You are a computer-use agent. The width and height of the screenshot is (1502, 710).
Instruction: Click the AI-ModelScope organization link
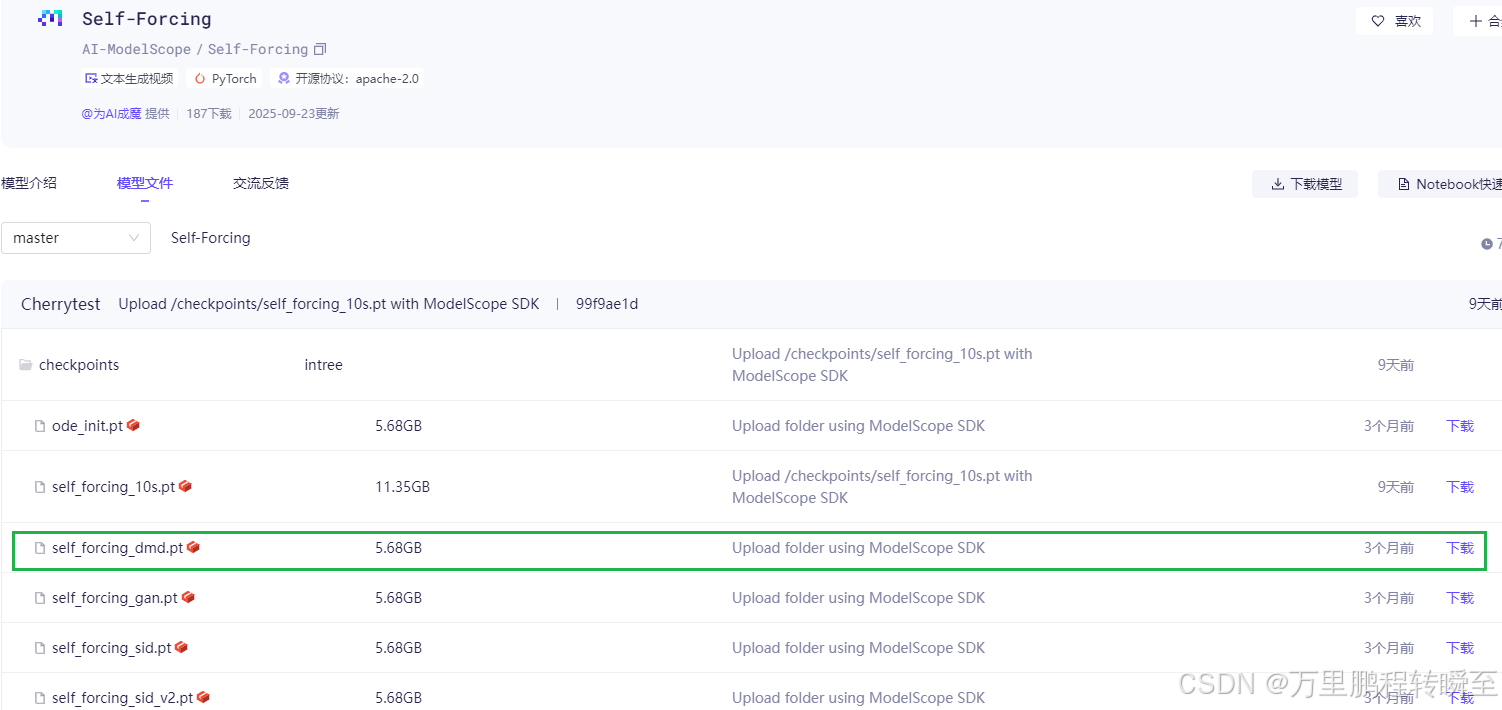click(x=136, y=49)
